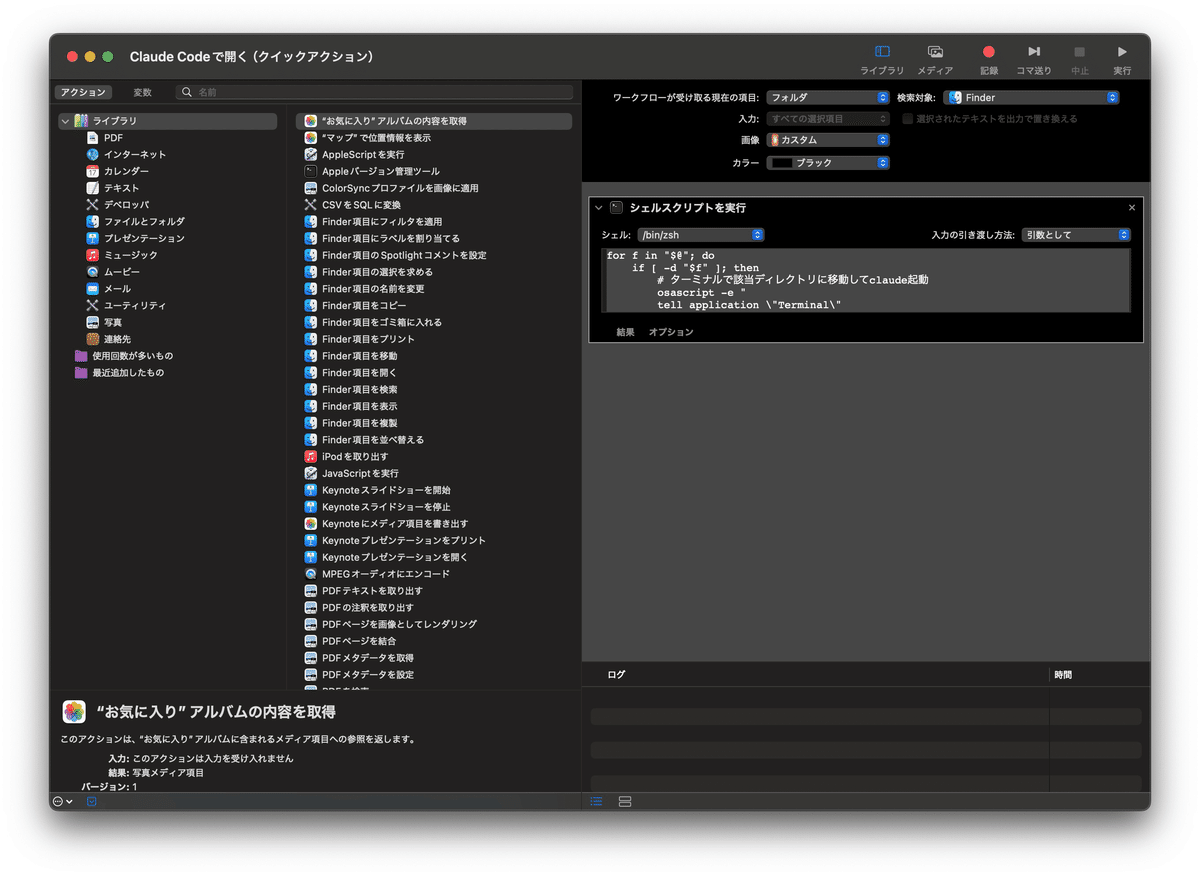The width and height of the screenshot is (1200, 876).
Task: Collapse the シェルスクリプトを実行 action block
Action: pyautogui.click(x=598, y=207)
